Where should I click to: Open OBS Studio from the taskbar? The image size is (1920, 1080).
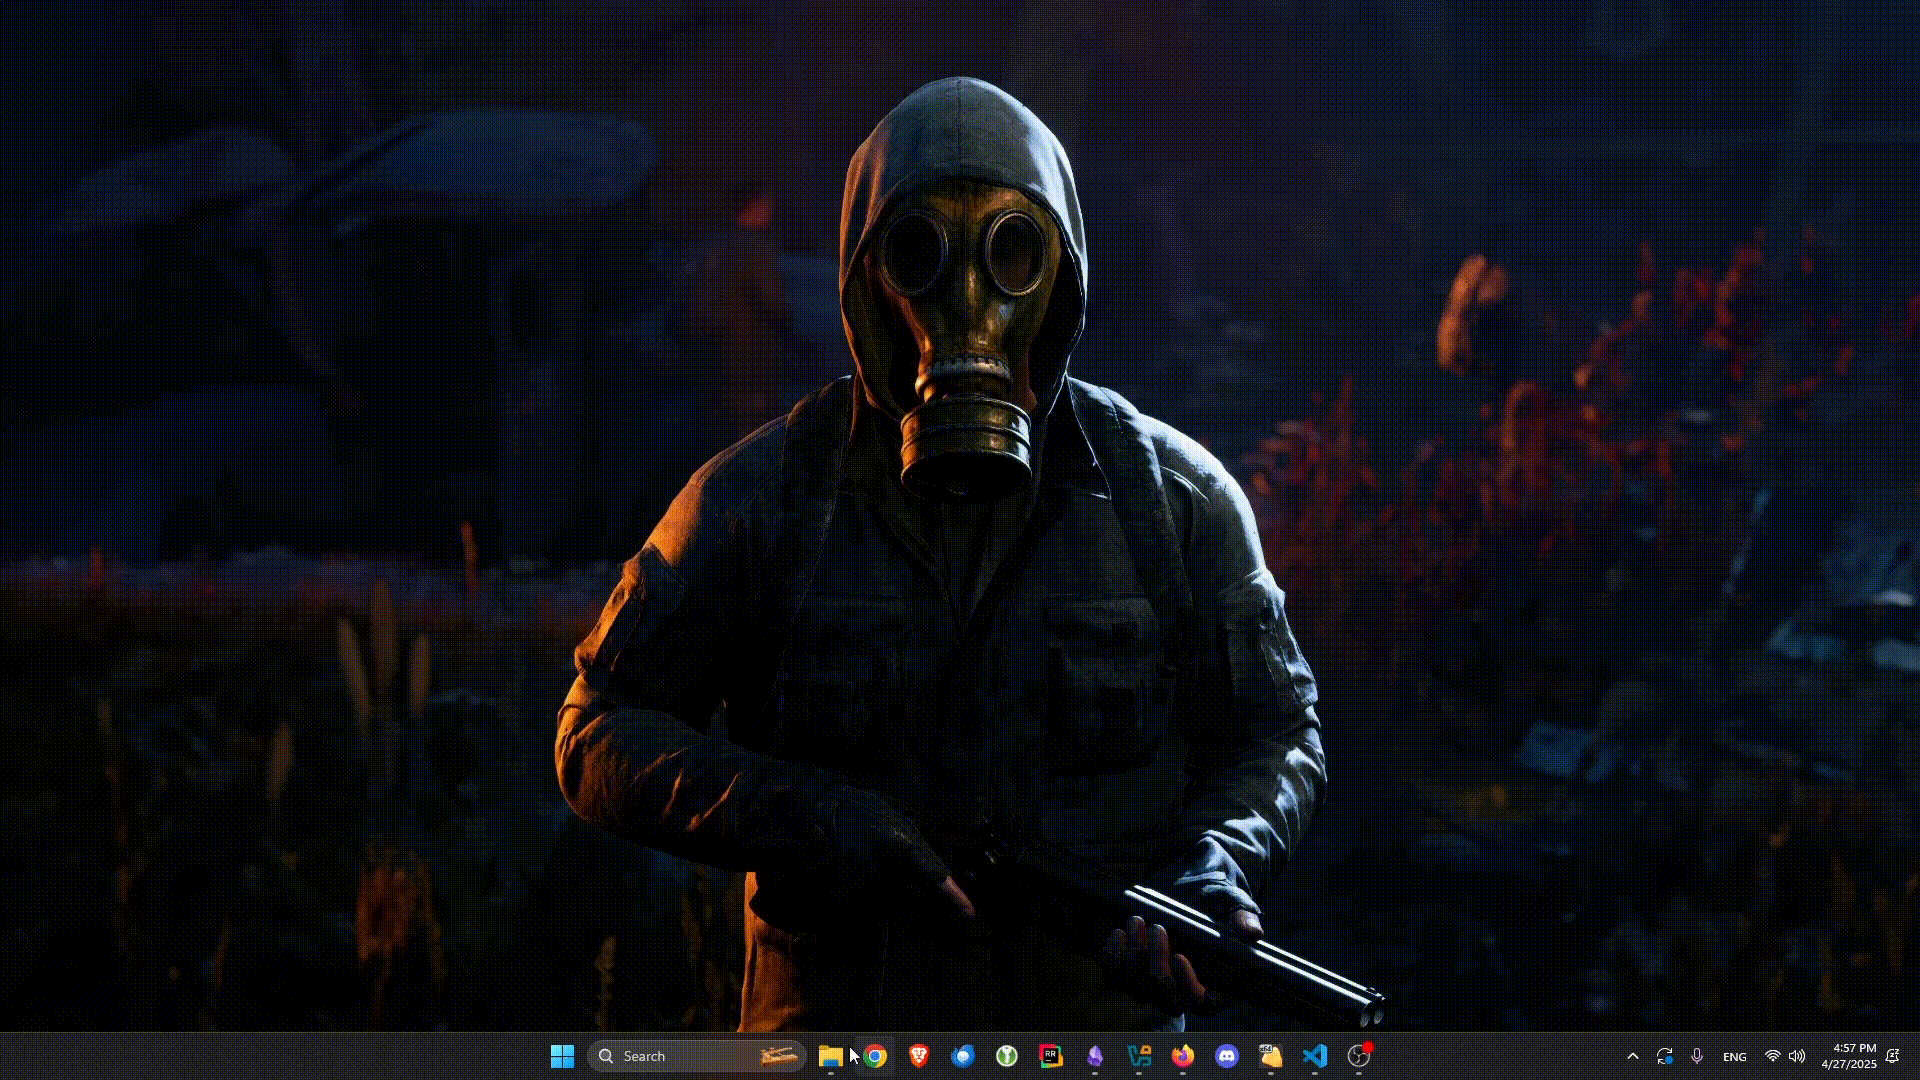1359,1056
